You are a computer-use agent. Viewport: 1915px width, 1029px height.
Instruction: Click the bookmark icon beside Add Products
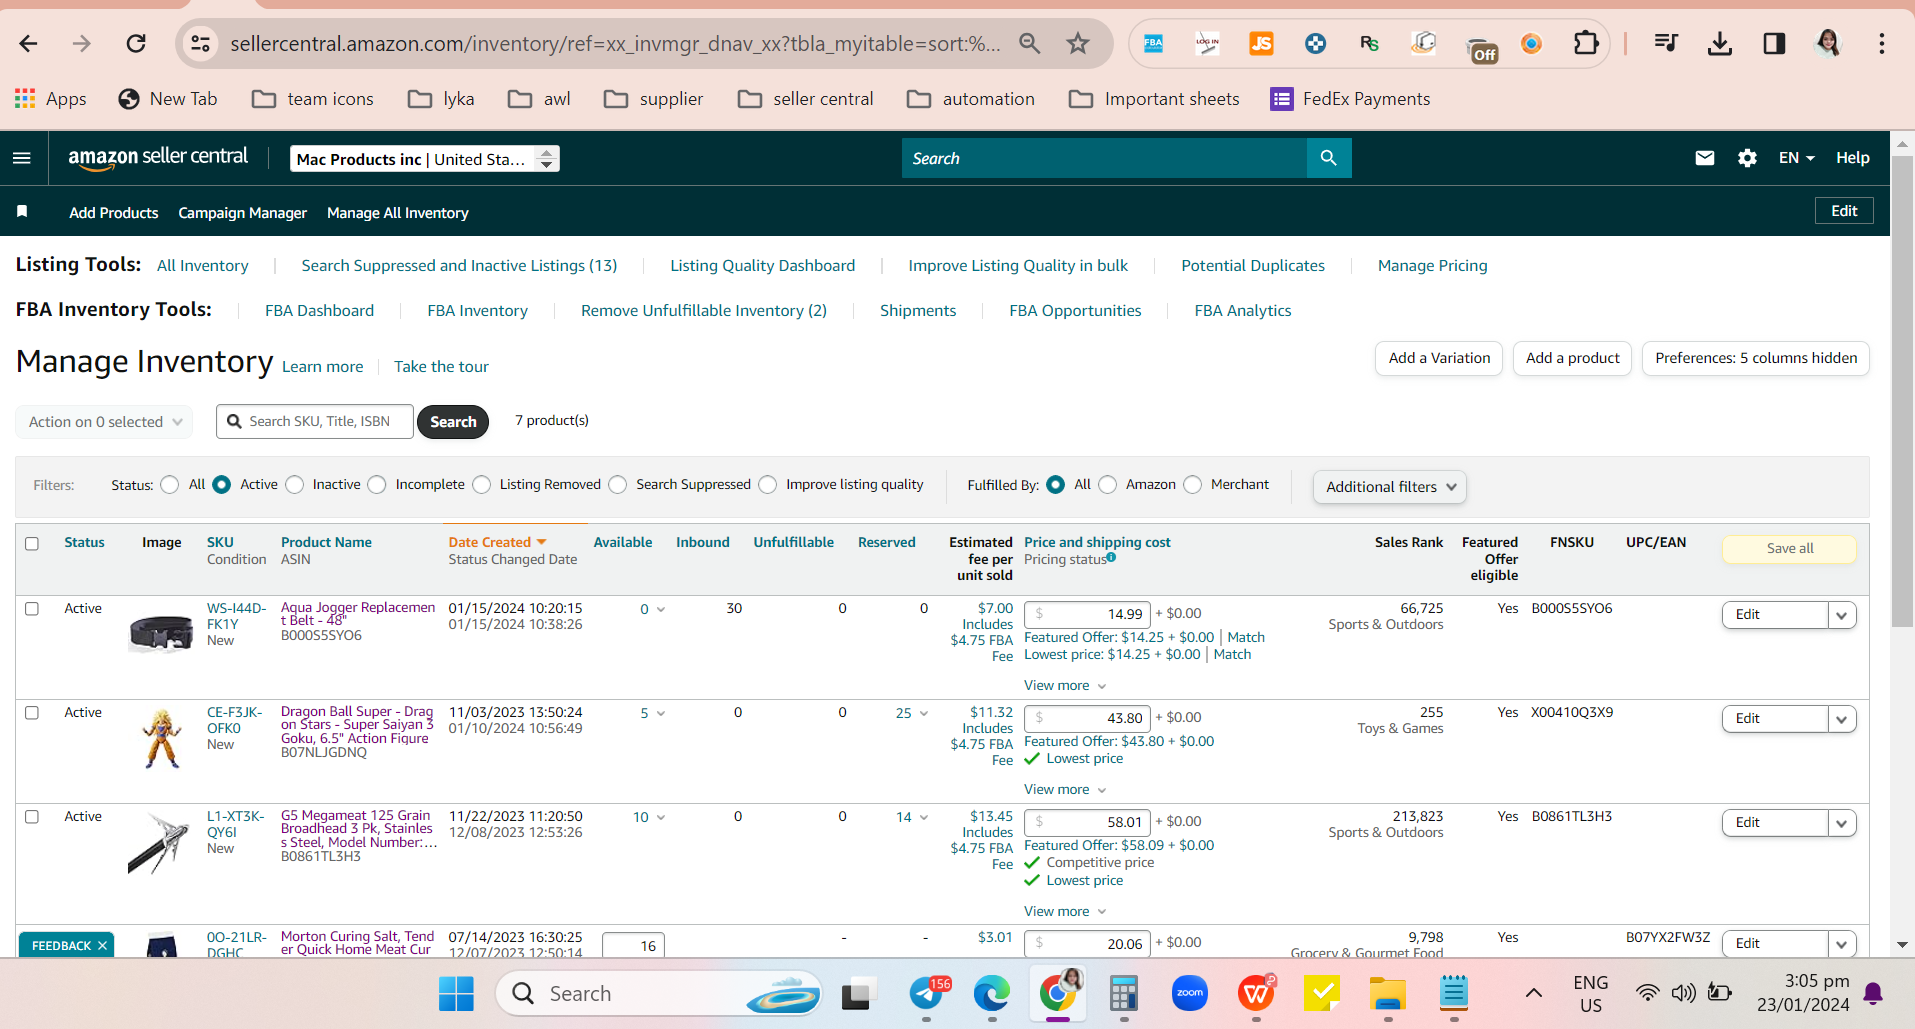coord(22,211)
